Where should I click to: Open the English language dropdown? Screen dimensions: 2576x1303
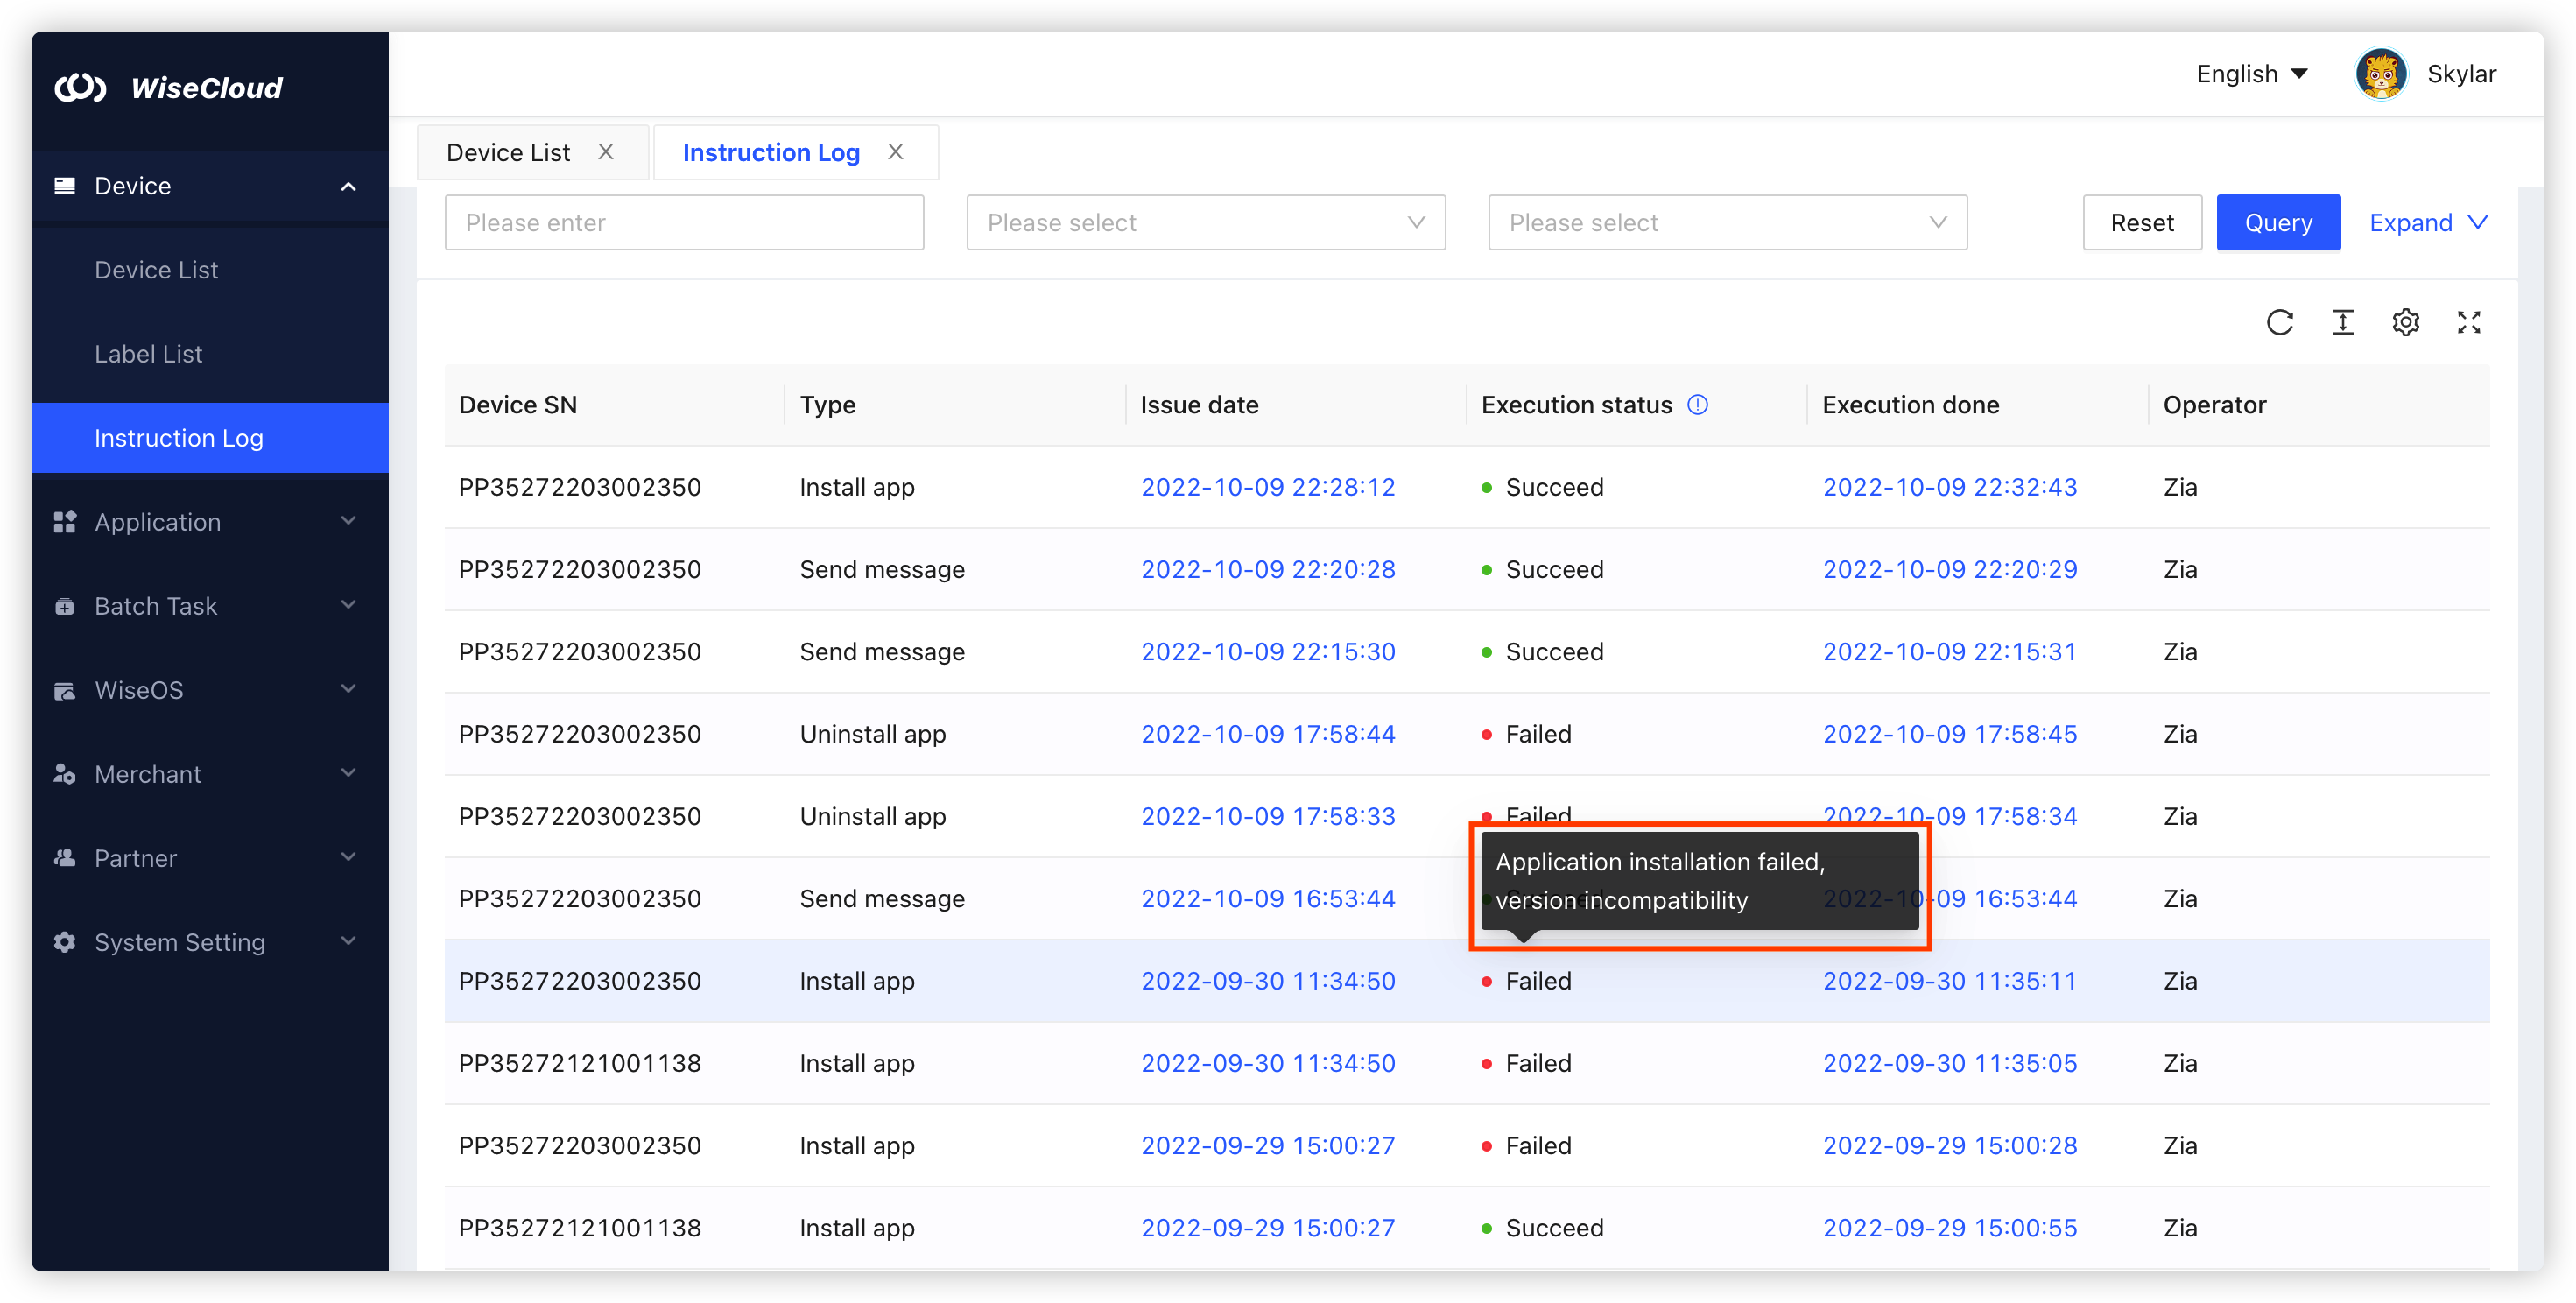coord(2251,73)
